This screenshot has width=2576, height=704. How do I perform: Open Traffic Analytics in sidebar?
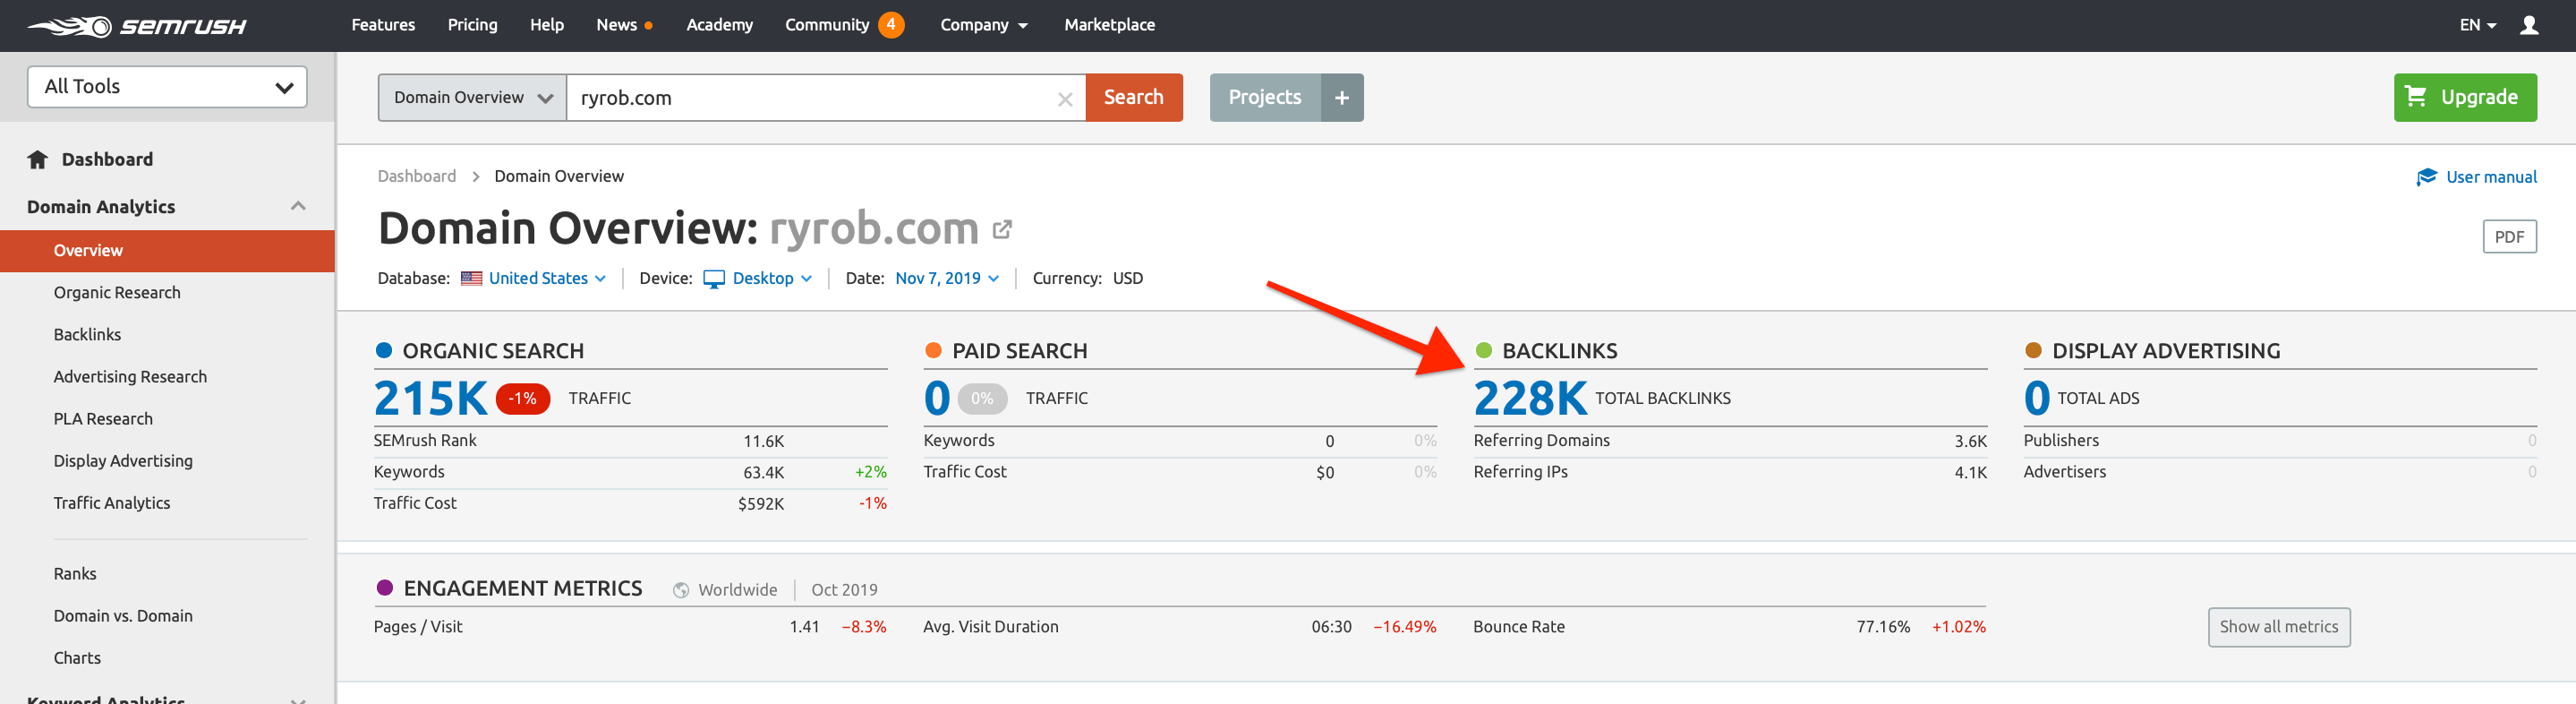tap(112, 503)
